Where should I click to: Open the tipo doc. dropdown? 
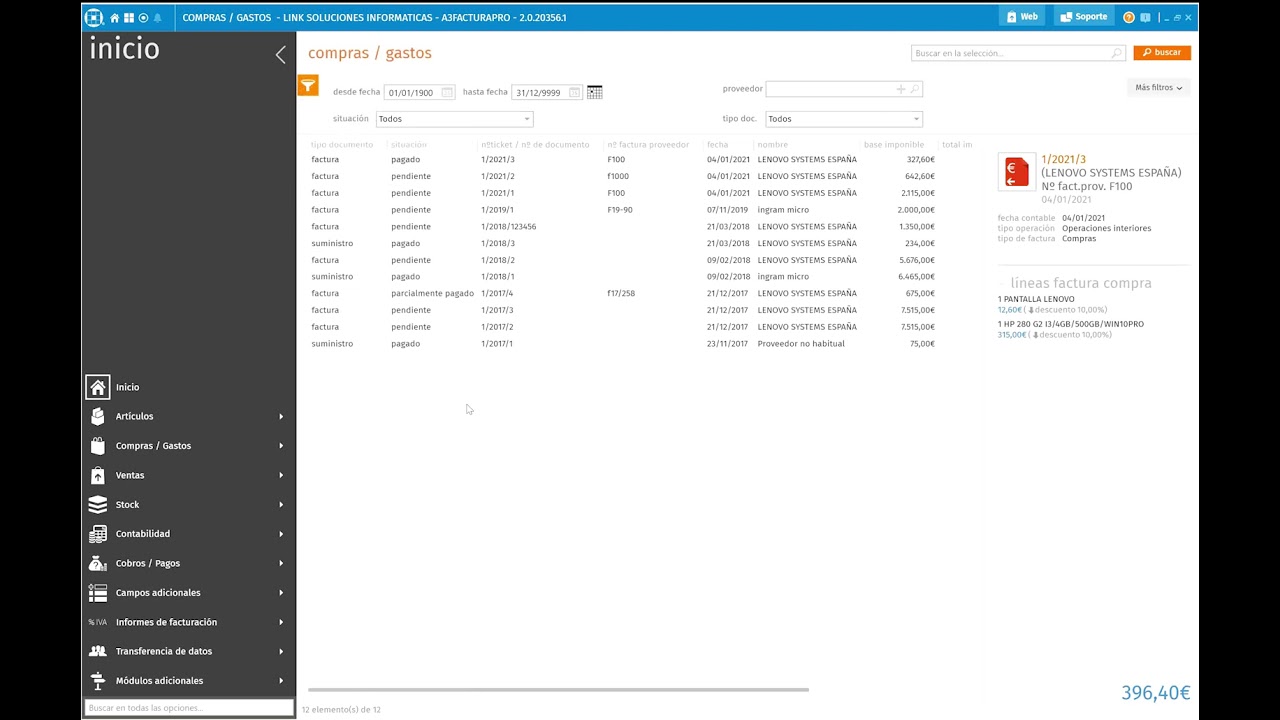click(844, 119)
